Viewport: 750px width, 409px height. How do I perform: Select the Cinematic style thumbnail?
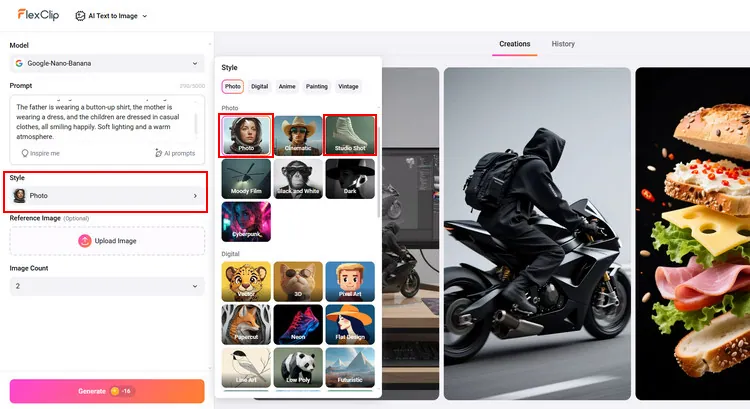point(298,136)
